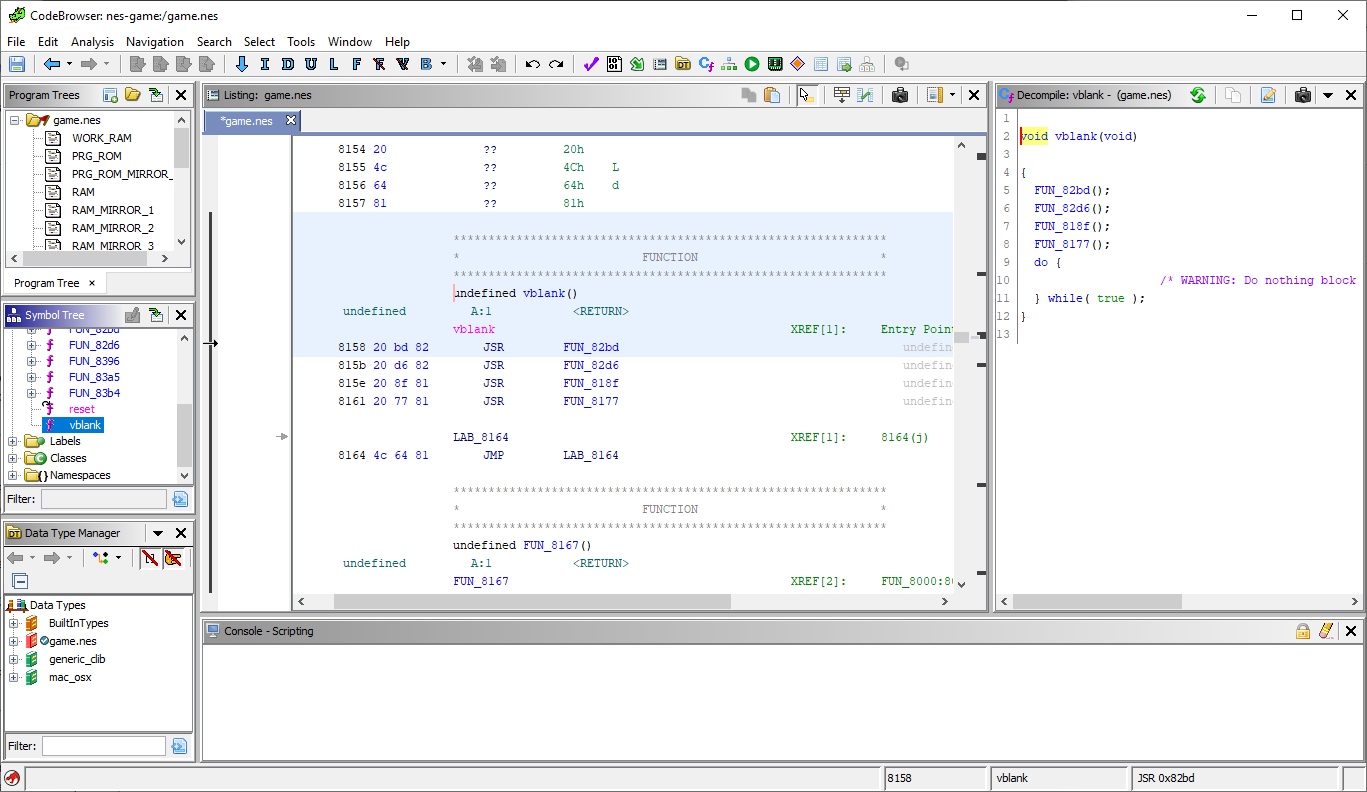Screen dimensions: 1367x792
Task: Open the Bookmarks purple checkmark icon
Action: (590, 64)
